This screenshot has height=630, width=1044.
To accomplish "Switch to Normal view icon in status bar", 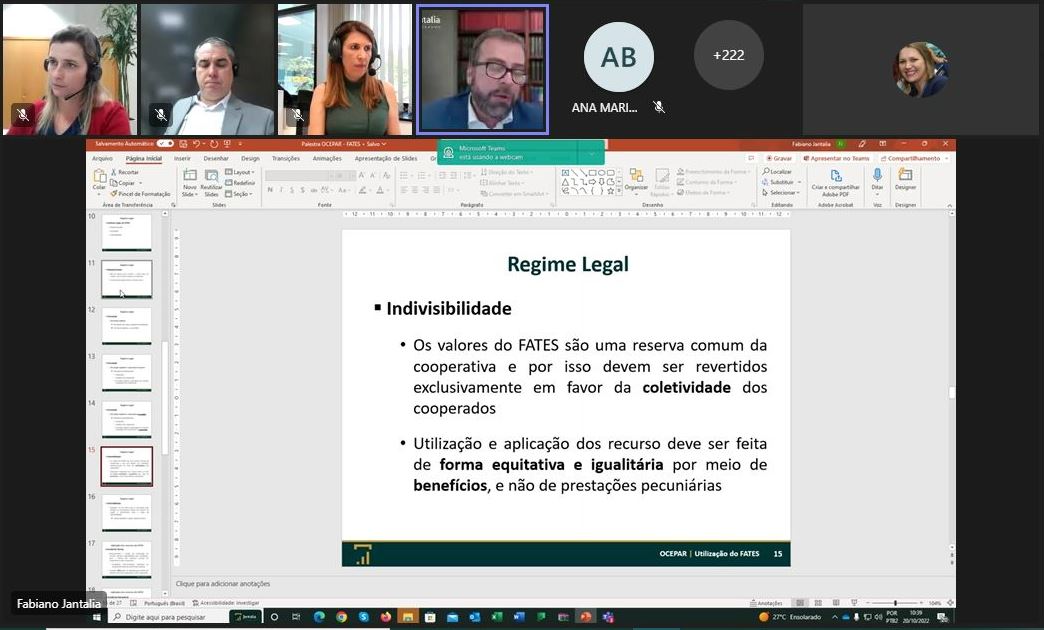I will [x=800, y=603].
